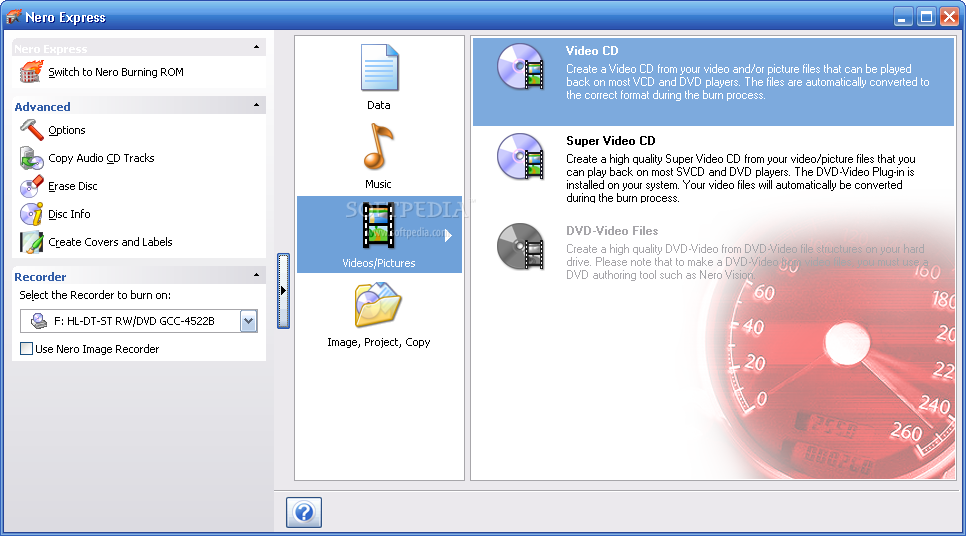Click the Recorder section header text

[x=40, y=277]
